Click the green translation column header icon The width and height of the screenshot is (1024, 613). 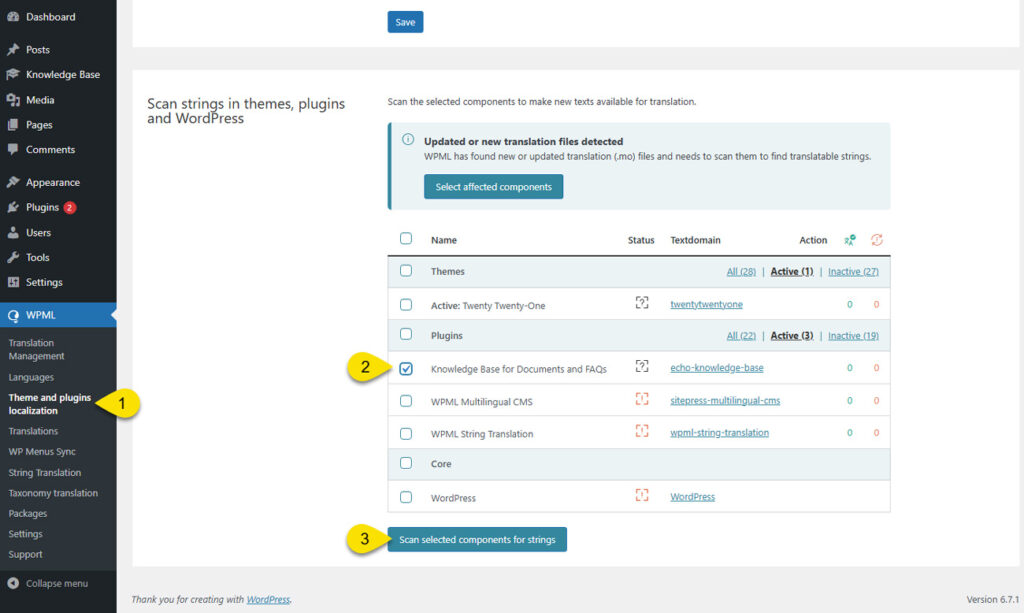click(850, 240)
